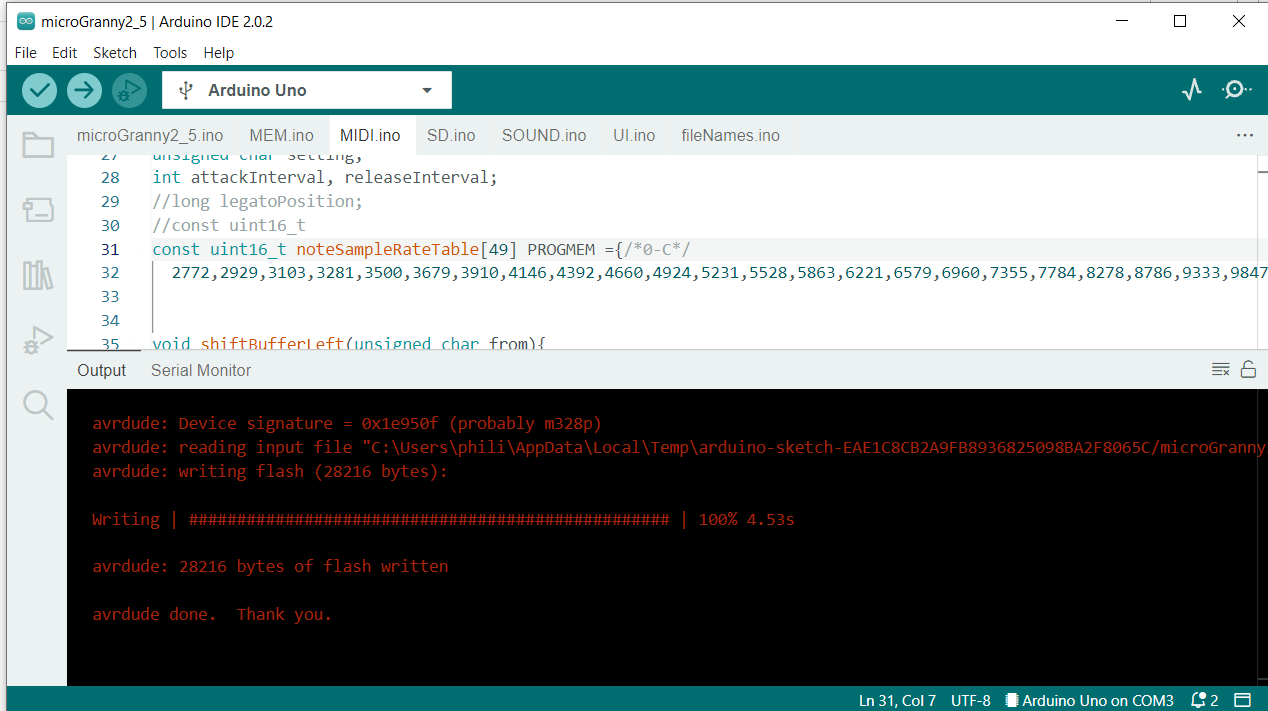
Task: Open the Tools menu
Action: (x=170, y=52)
